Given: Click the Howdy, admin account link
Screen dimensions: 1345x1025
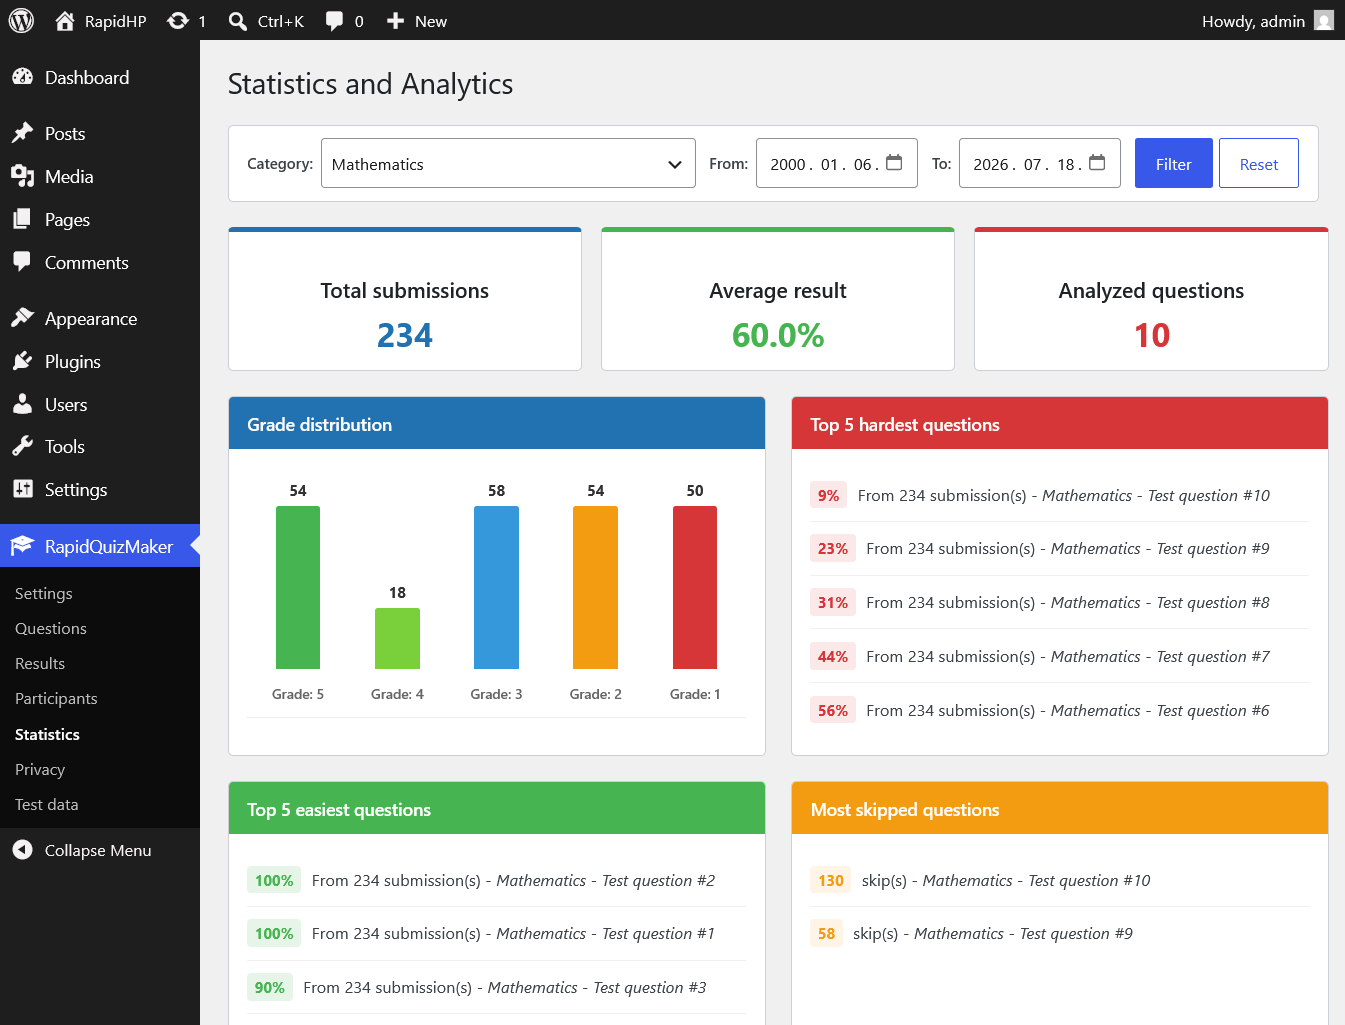Looking at the screenshot, I should [x=1267, y=21].
